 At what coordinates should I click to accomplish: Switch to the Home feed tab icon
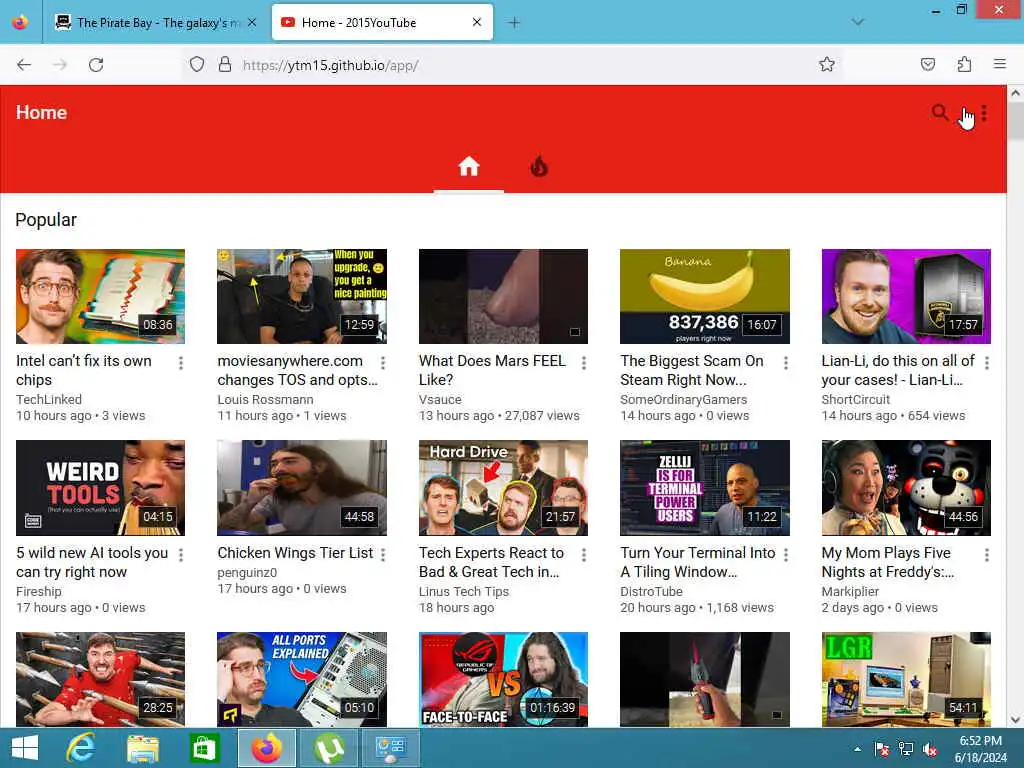468,167
